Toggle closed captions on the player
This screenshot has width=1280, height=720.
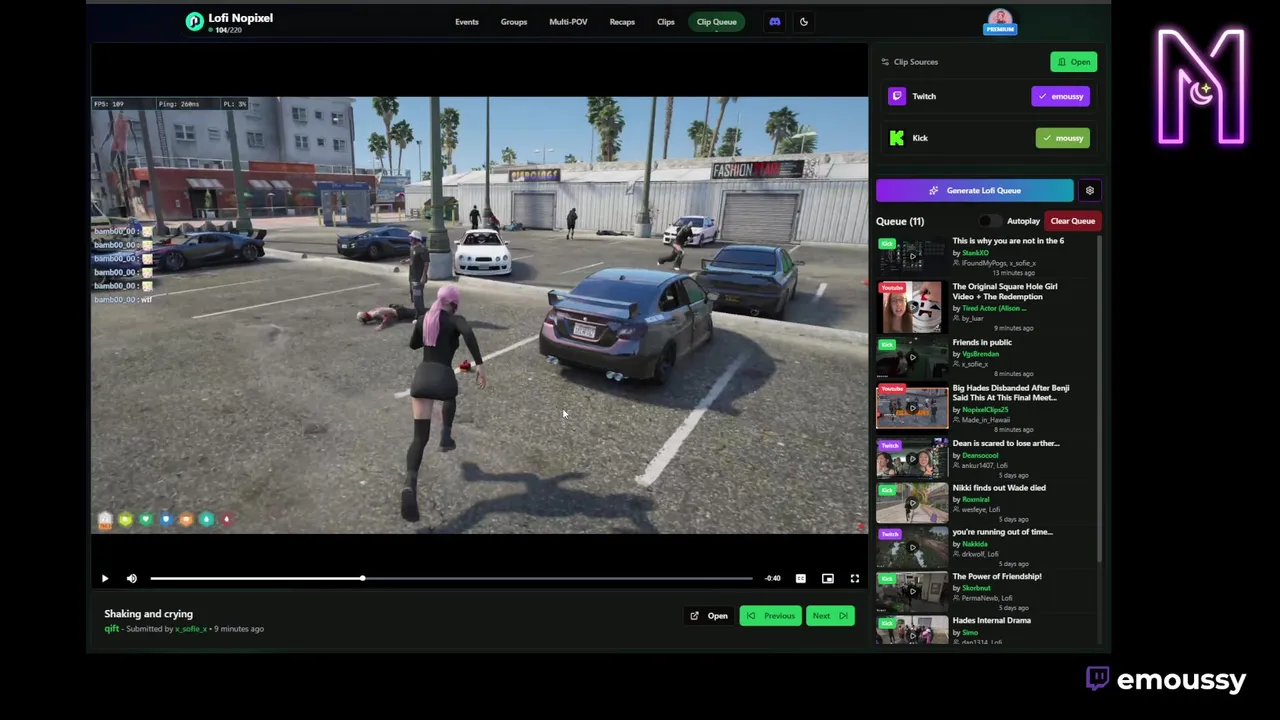pos(801,578)
